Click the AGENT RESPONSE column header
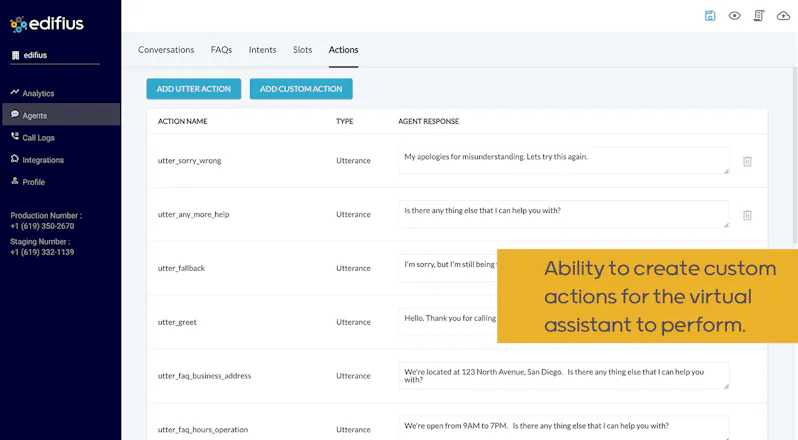798x440 pixels. (429, 121)
